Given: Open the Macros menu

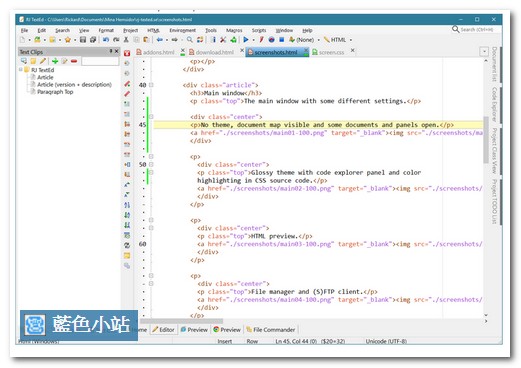Looking at the screenshot, I should 234,30.
